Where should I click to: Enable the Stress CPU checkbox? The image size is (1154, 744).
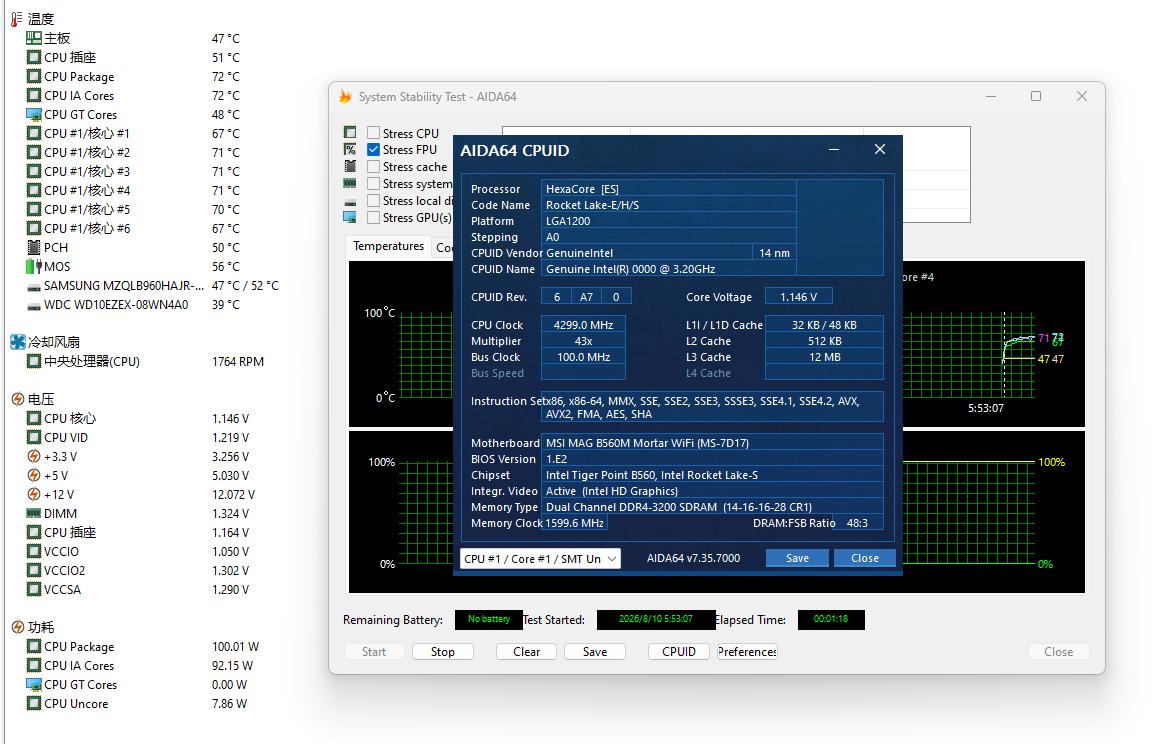click(x=374, y=133)
